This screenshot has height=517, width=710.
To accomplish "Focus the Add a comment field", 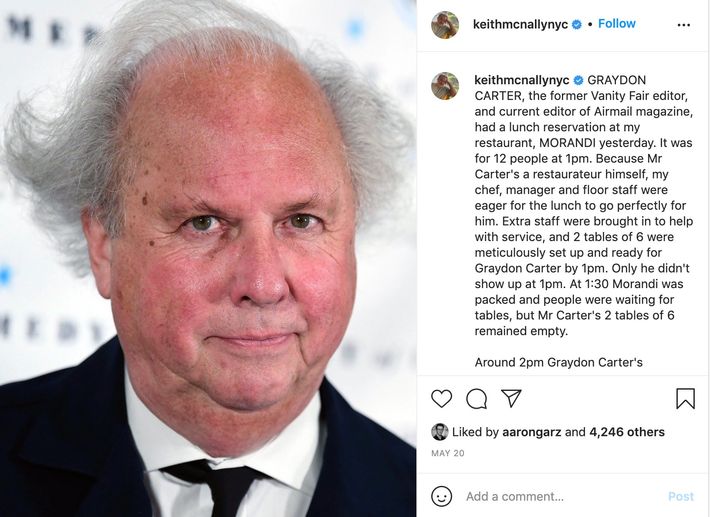I will point(561,497).
